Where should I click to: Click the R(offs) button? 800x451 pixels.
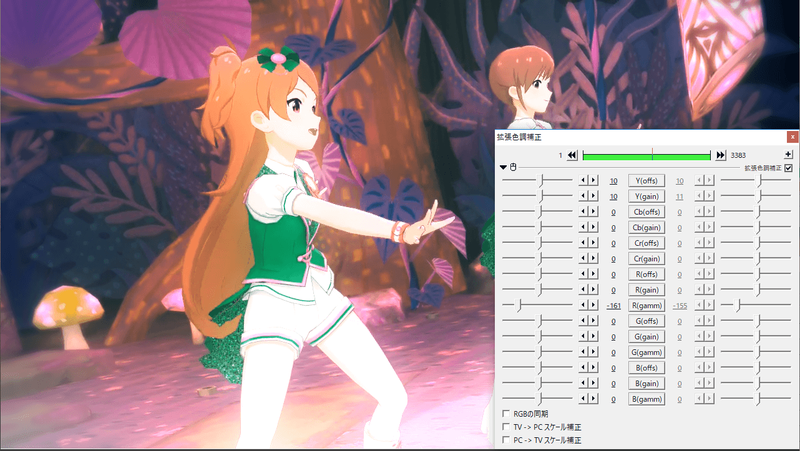click(646, 274)
